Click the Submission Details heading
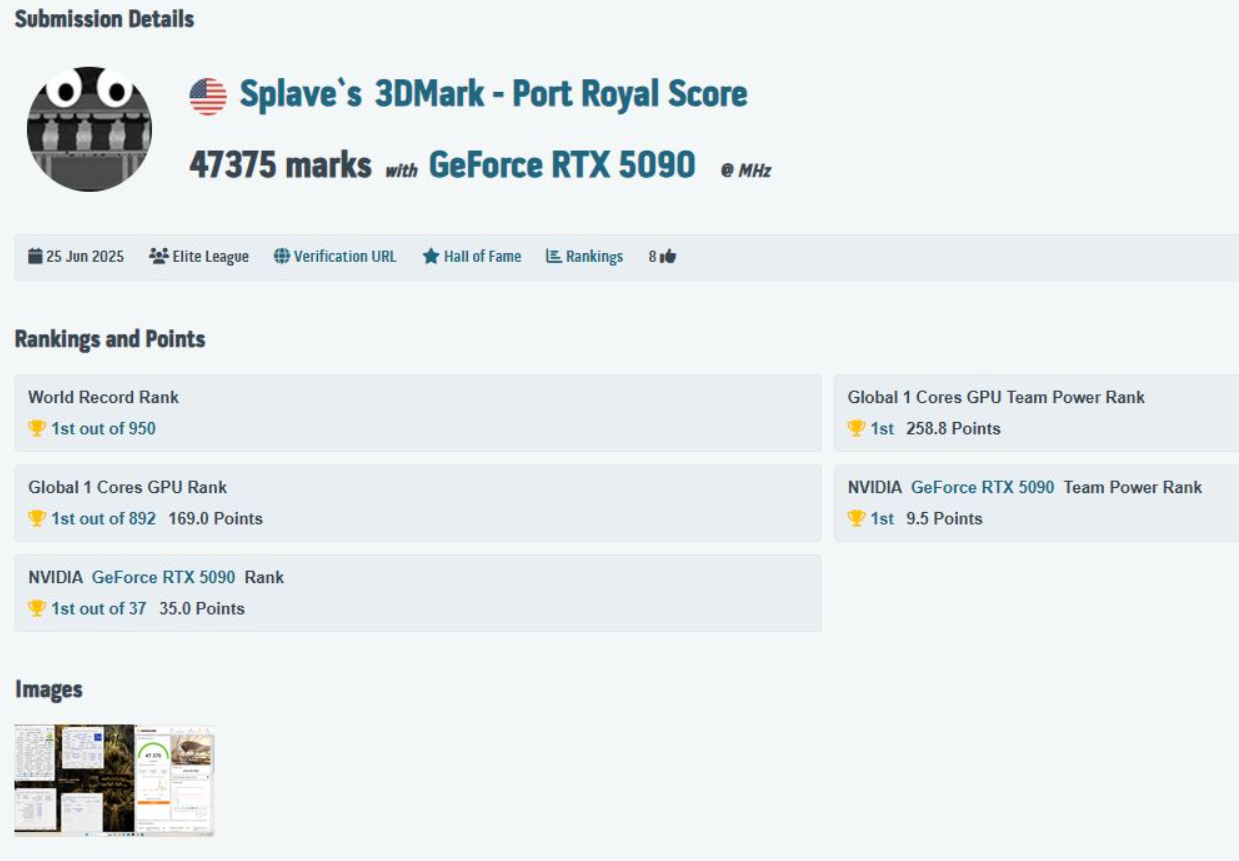Screen dimensions: 1239x861 [x=105, y=19]
